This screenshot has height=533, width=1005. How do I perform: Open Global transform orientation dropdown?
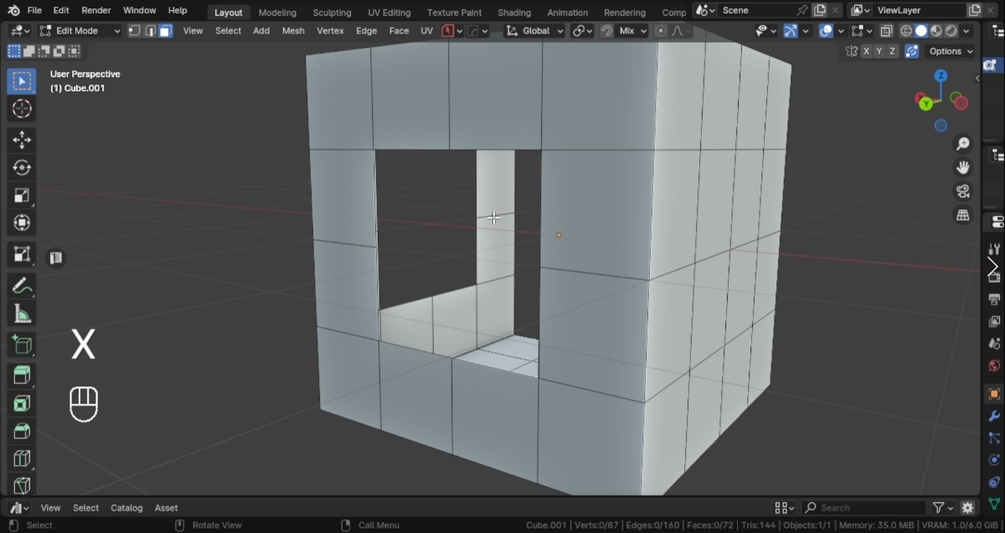pos(535,31)
